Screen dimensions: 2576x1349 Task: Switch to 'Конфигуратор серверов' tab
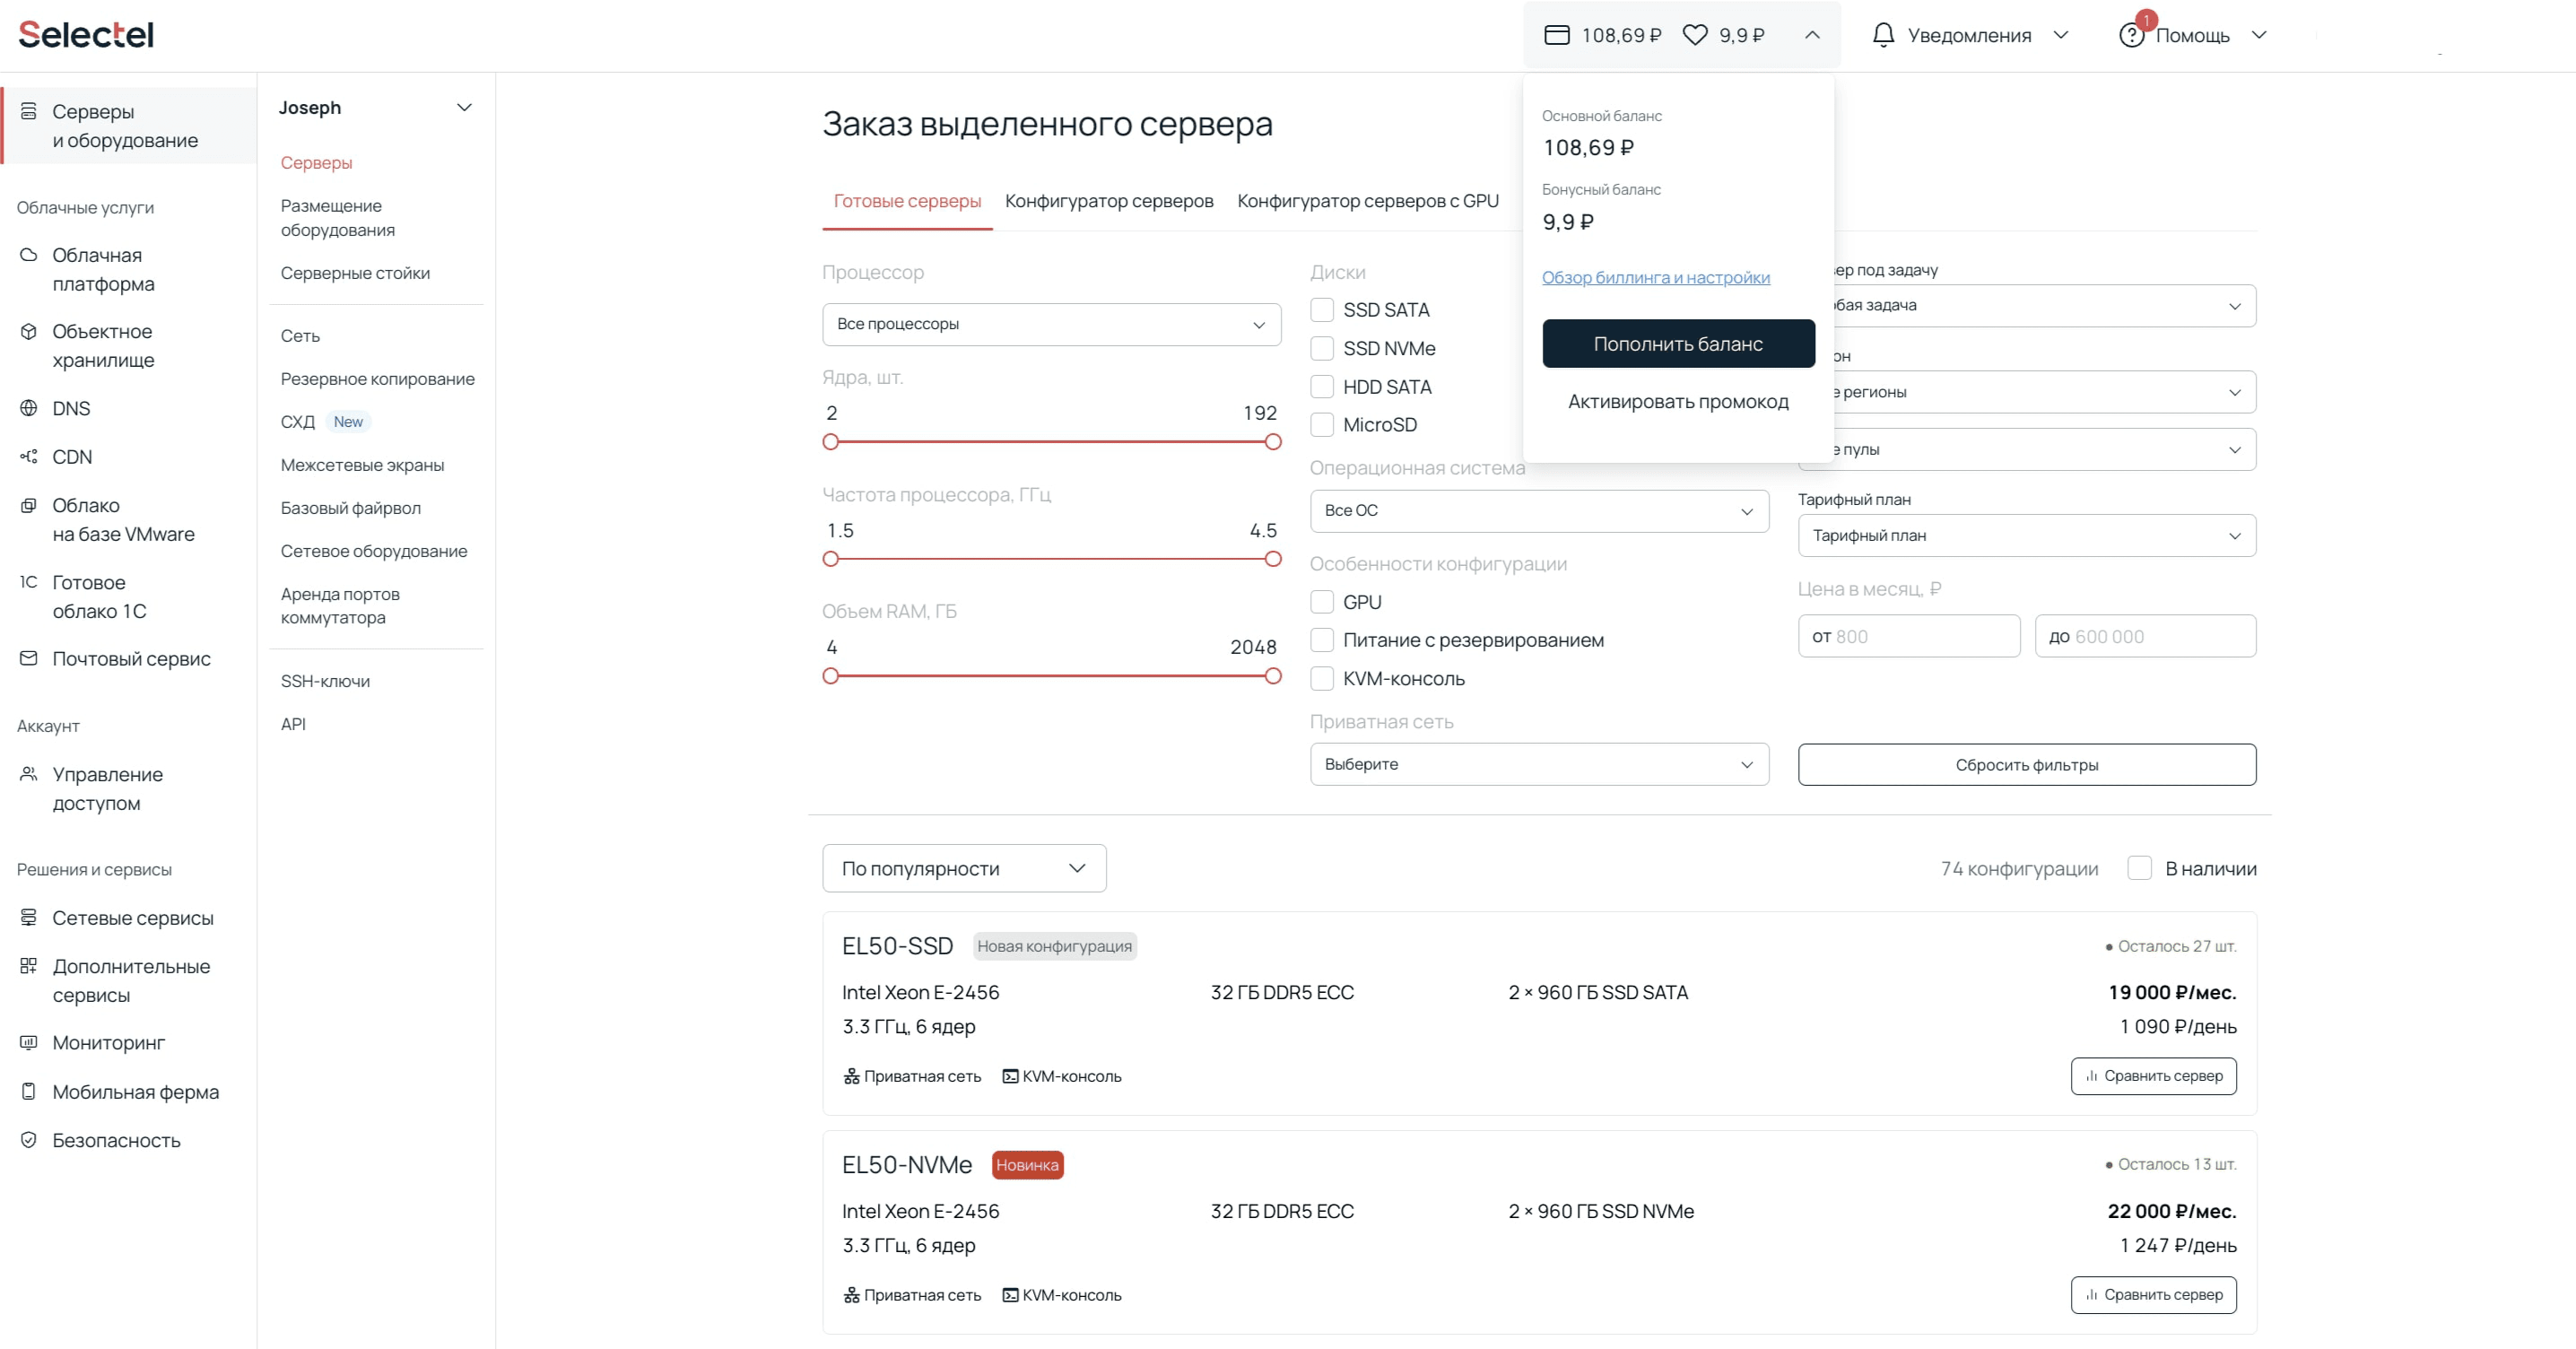coord(1108,201)
